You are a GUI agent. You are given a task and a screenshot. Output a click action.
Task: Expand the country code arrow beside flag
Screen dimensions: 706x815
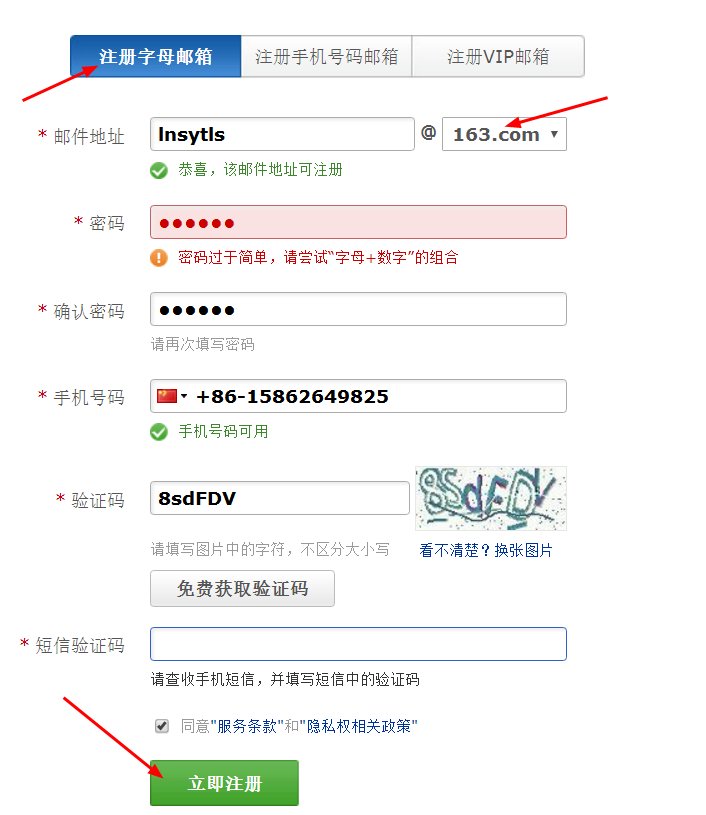tap(184, 397)
